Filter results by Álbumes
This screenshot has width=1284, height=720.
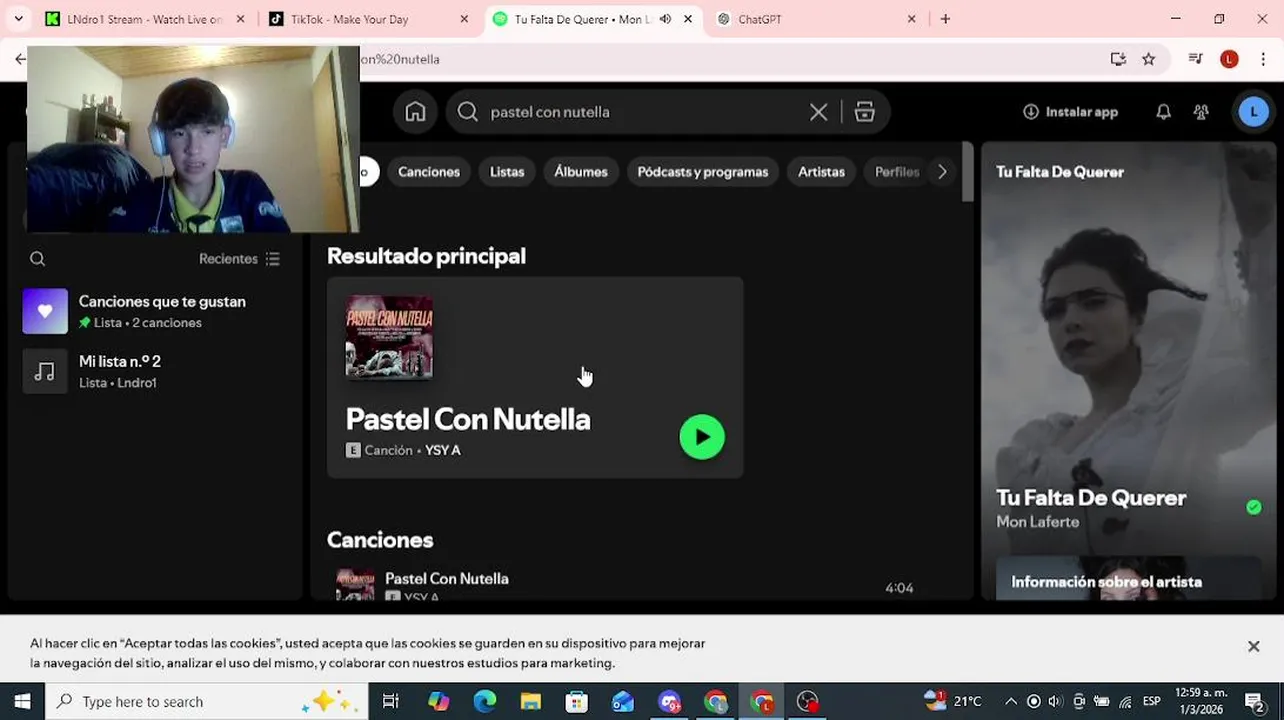click(x=581, y=172)
